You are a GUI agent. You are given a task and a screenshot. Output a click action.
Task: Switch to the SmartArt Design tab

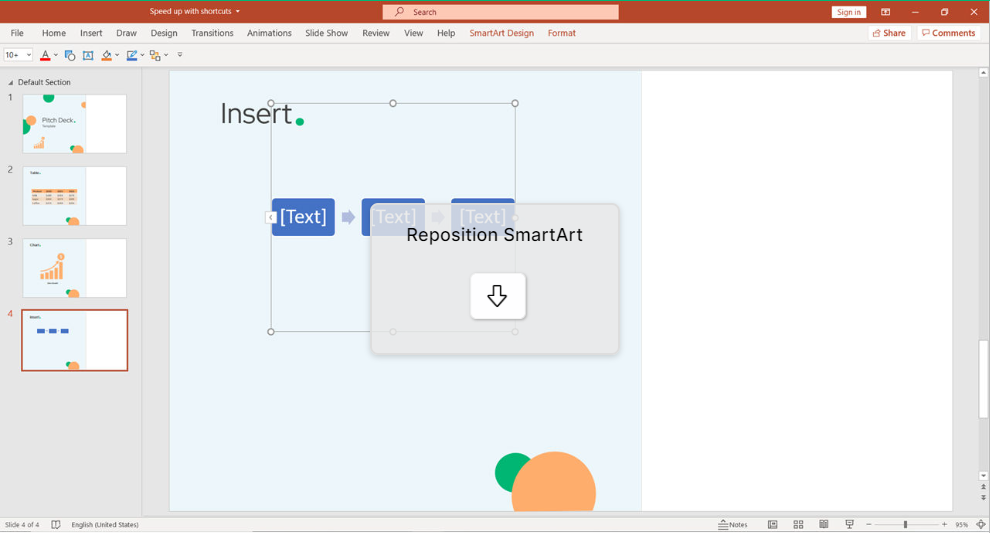(501, 33)
